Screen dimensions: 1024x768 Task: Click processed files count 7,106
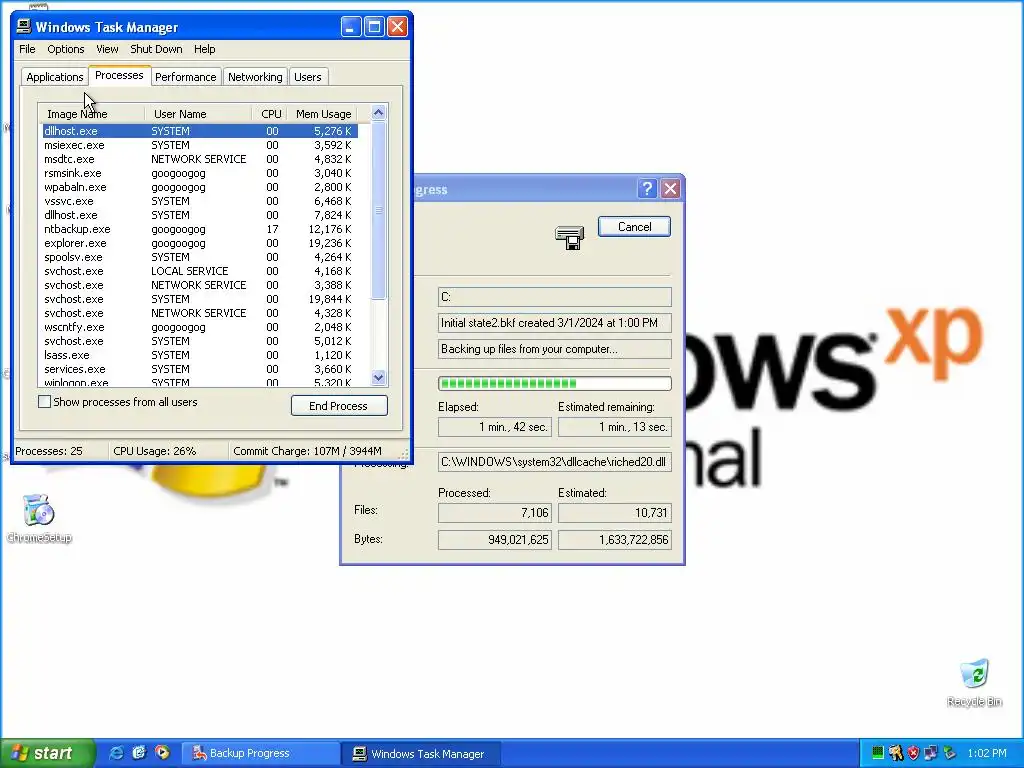tap(494, 513)
